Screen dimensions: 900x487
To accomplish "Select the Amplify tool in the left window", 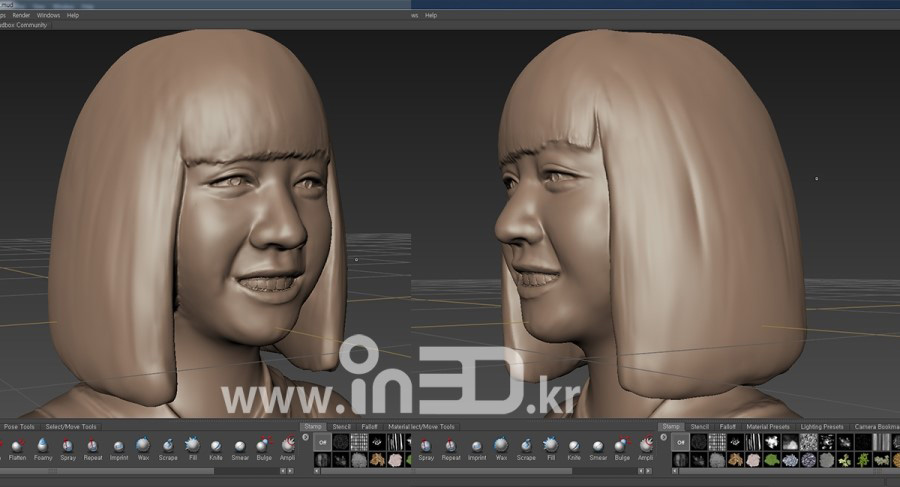I will coord(288,449).
